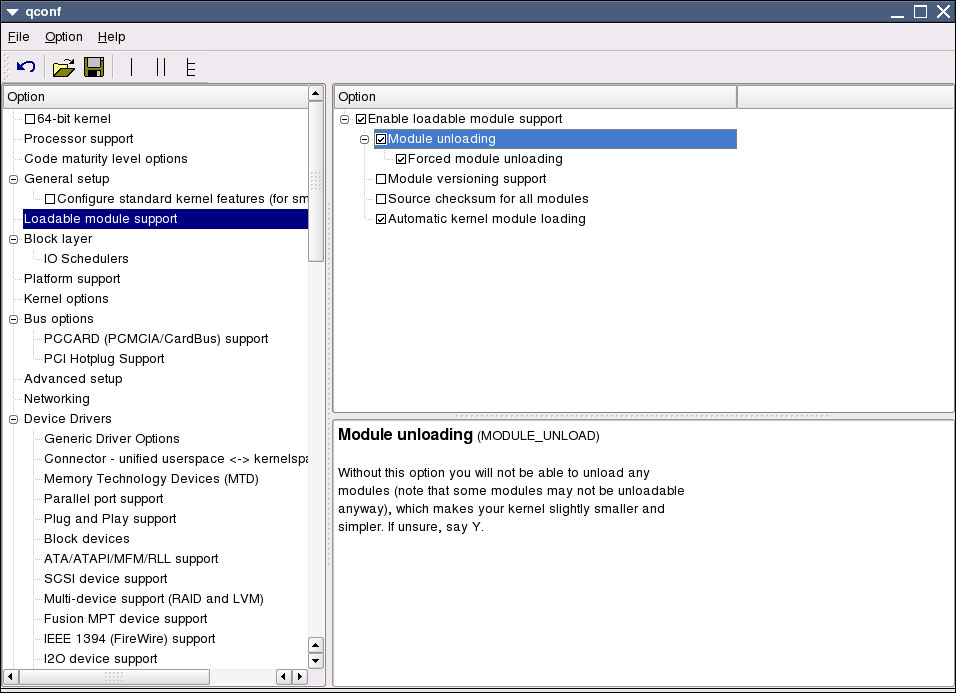Toggle Configure standard kernel features checkbox

50,199
